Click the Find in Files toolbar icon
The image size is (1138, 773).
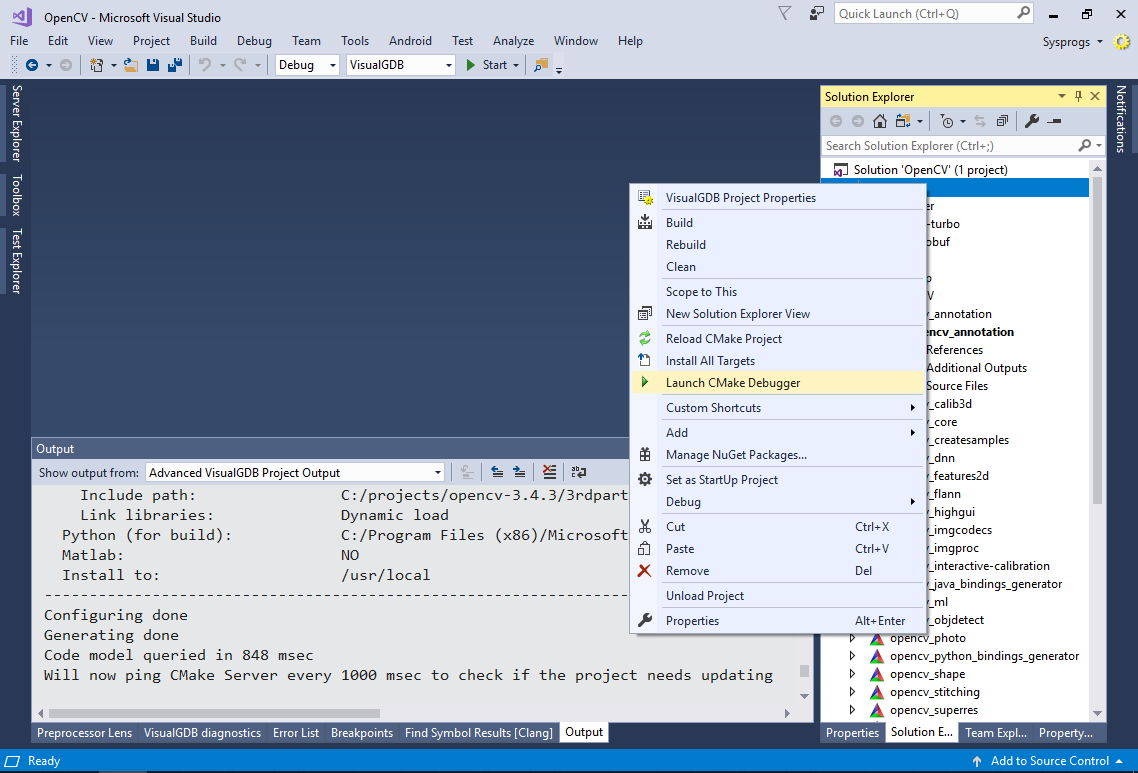[x=541, y=65]
